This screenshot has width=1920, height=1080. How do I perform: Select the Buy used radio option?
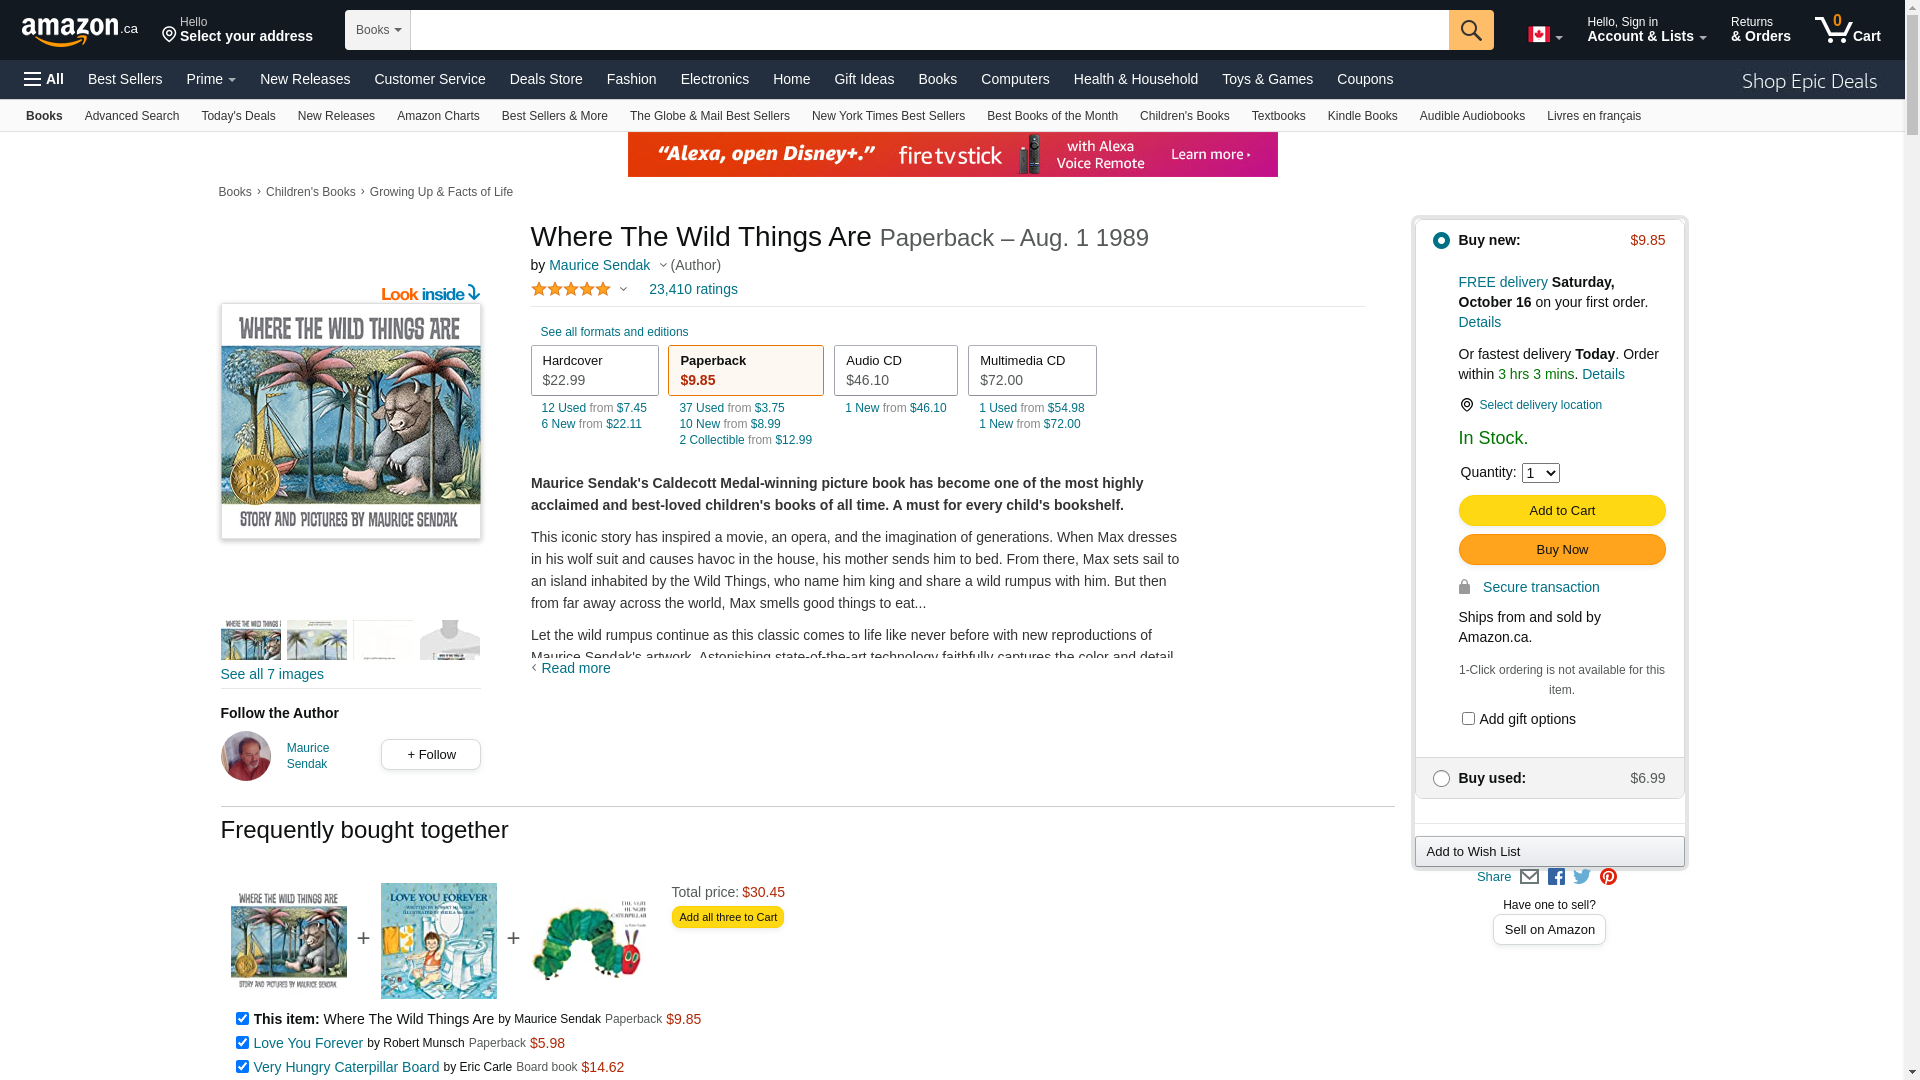(x=1441, y=778)
